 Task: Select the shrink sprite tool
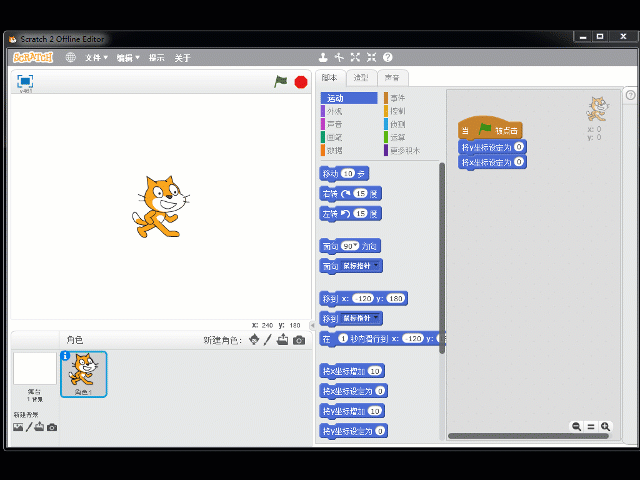pyautogui.click(x=371, y=58)
